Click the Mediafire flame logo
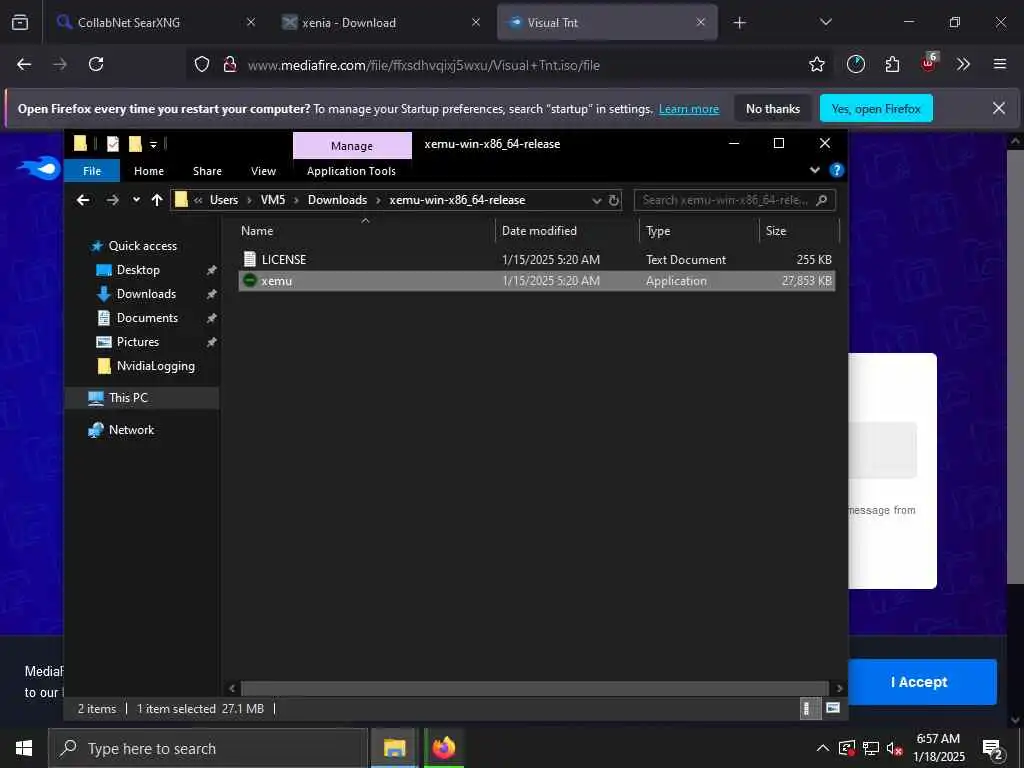Image resolution: width=1024 pixels, height=768 pixels. 39,169
